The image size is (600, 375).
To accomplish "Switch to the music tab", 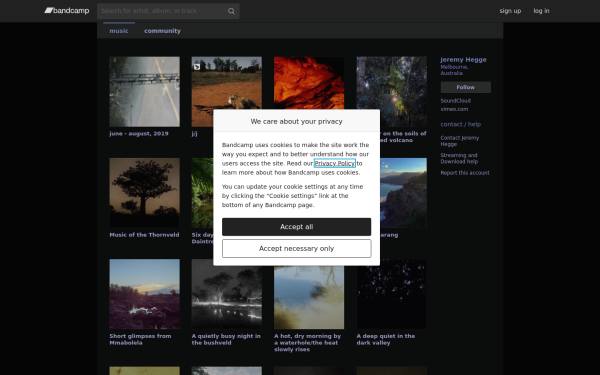I will pyautogui.click(x=119, y=31).
